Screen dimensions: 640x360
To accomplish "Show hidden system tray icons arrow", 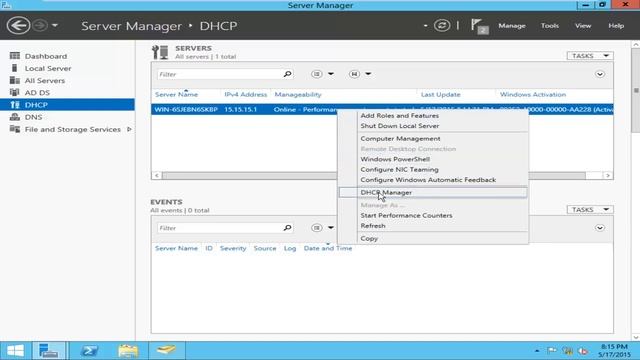I will [x=537, y=351].
